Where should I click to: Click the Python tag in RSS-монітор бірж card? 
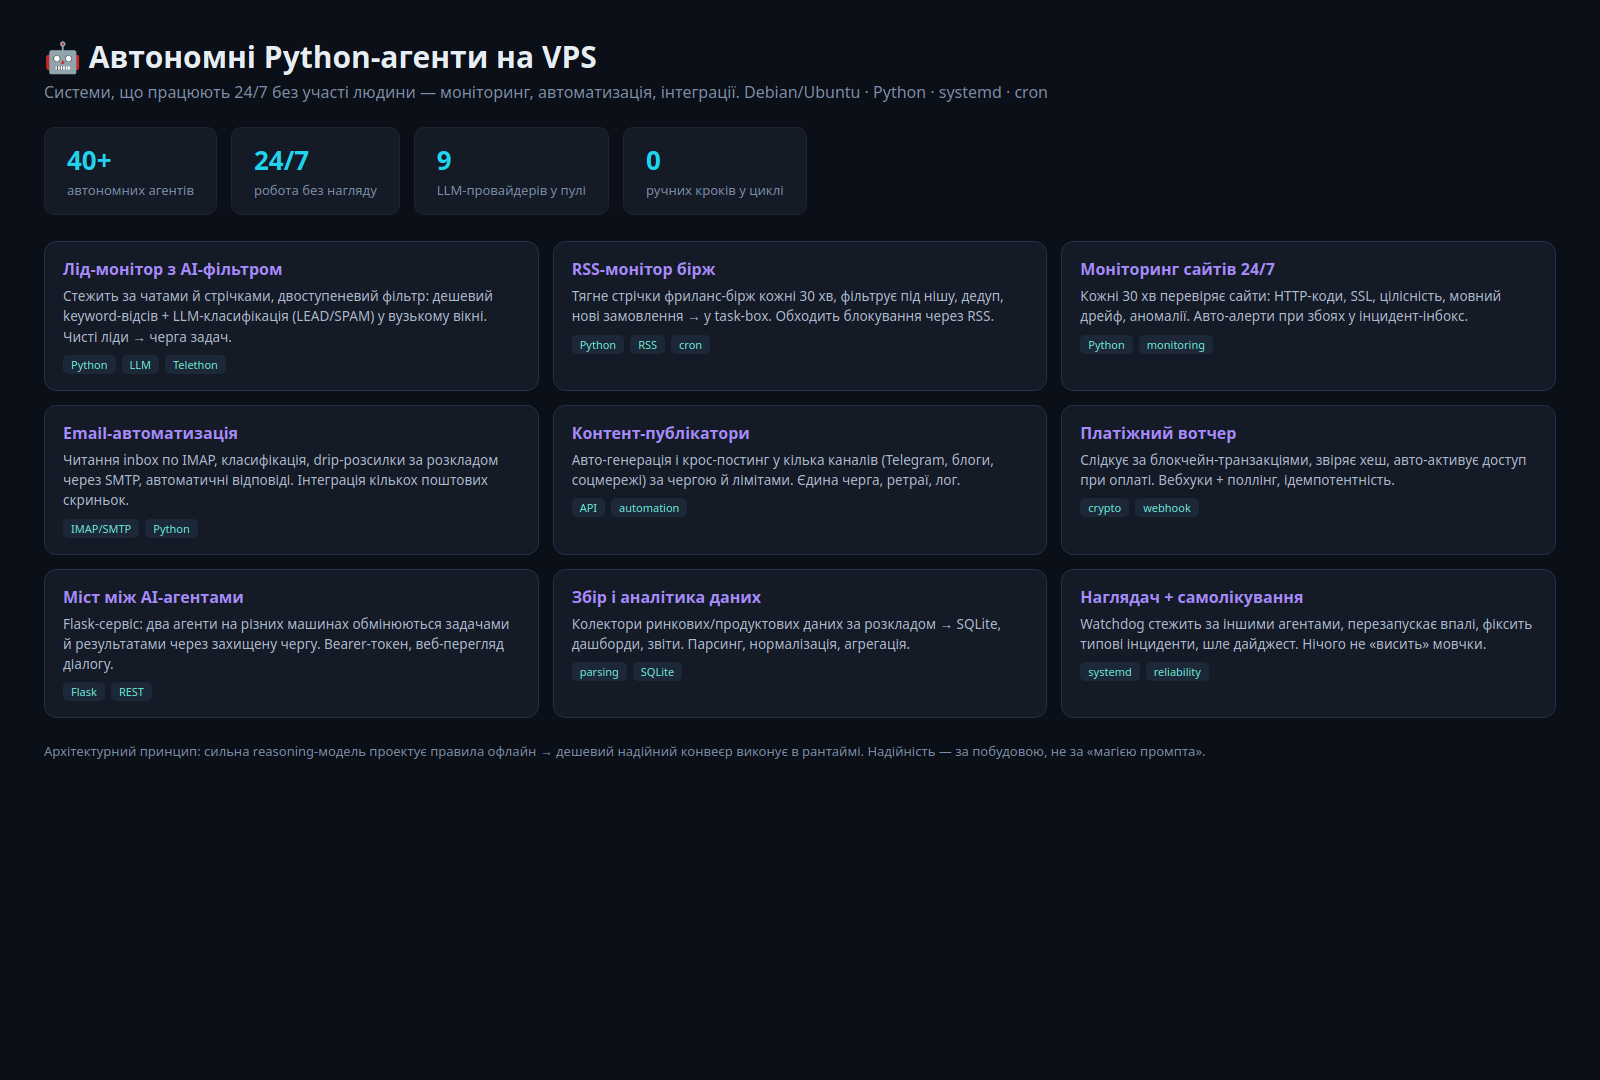pos(598,345)
